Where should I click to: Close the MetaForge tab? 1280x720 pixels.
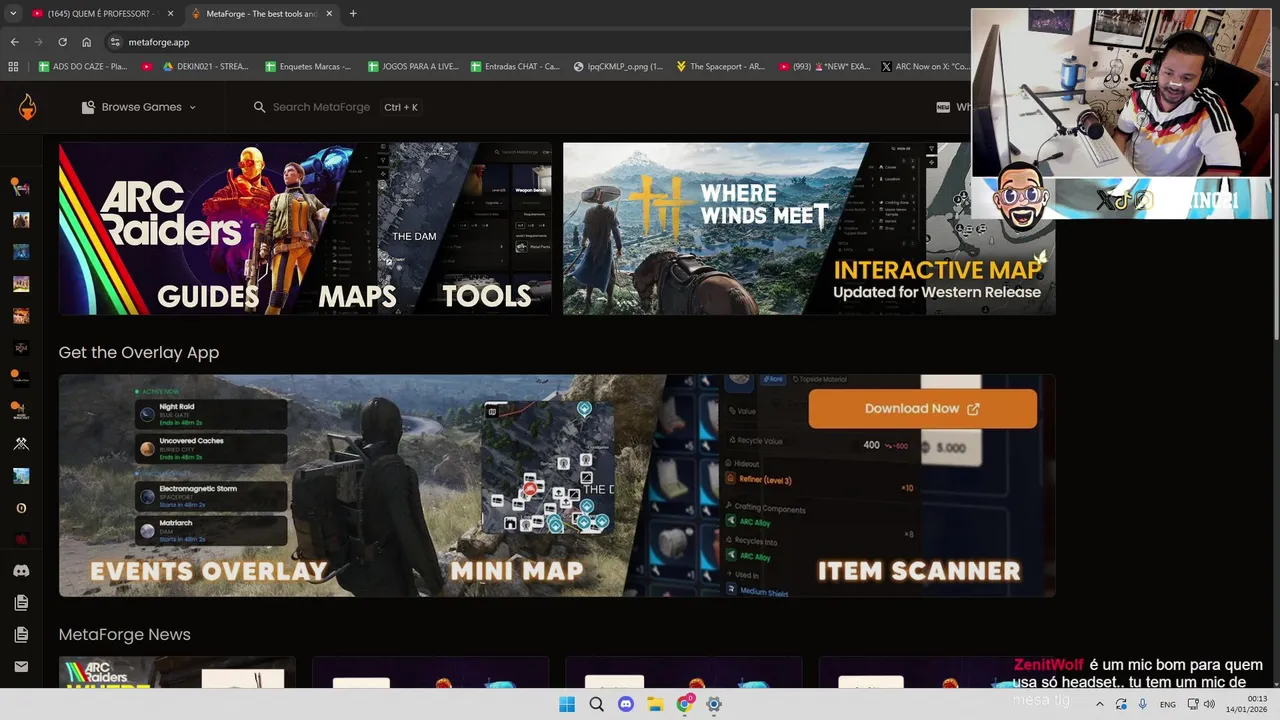pos(330,14)
